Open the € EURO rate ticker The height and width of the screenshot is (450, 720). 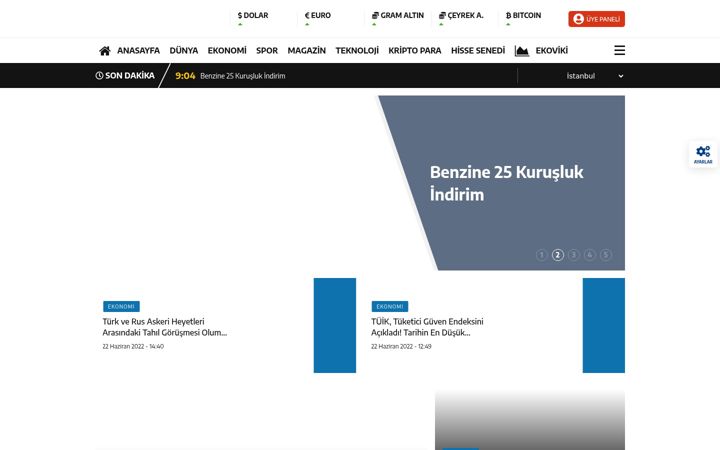pos(318,18)
